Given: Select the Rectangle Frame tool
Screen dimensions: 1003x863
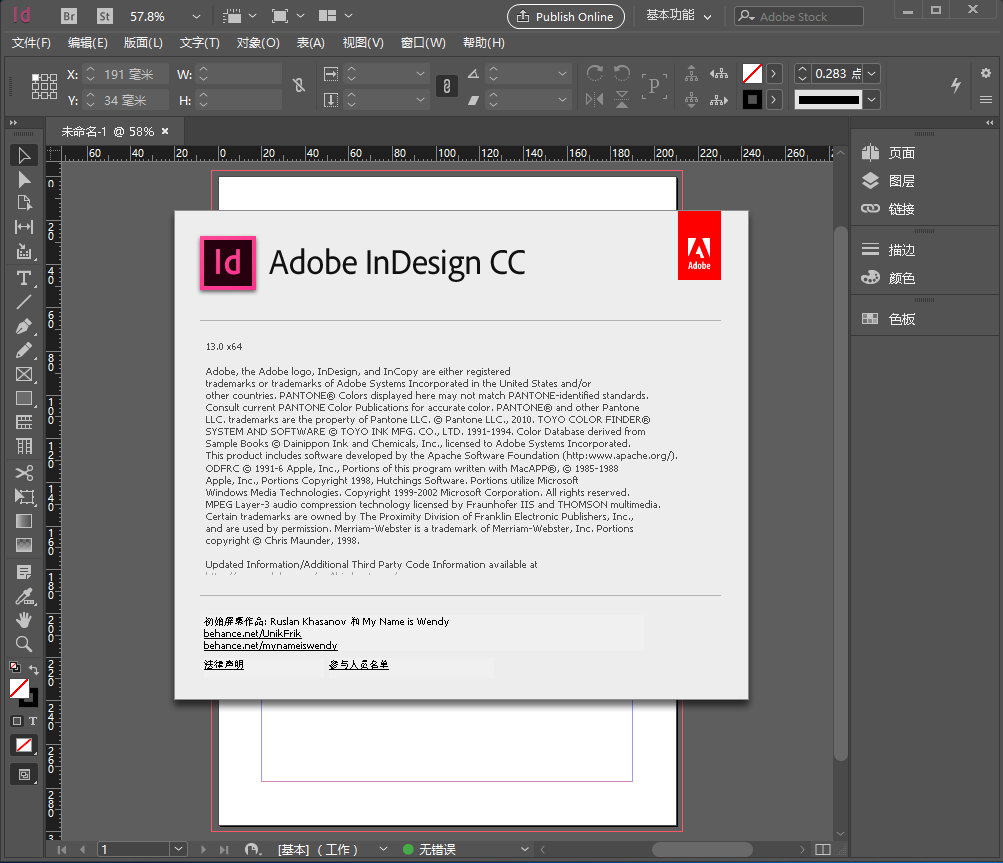Looking at the screenshot, I should pos(24,375).
